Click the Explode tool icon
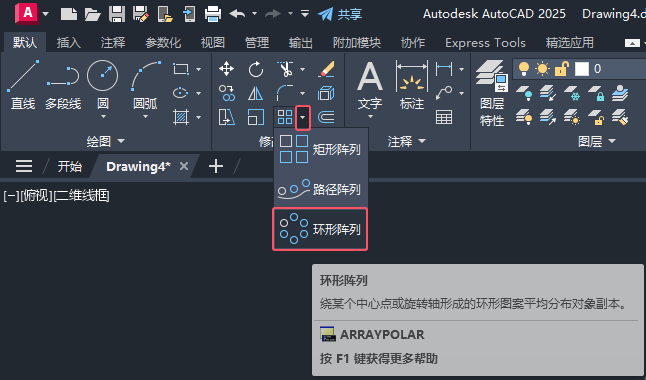Viewport: 646px width, 380px height. [x=326, y=93]
